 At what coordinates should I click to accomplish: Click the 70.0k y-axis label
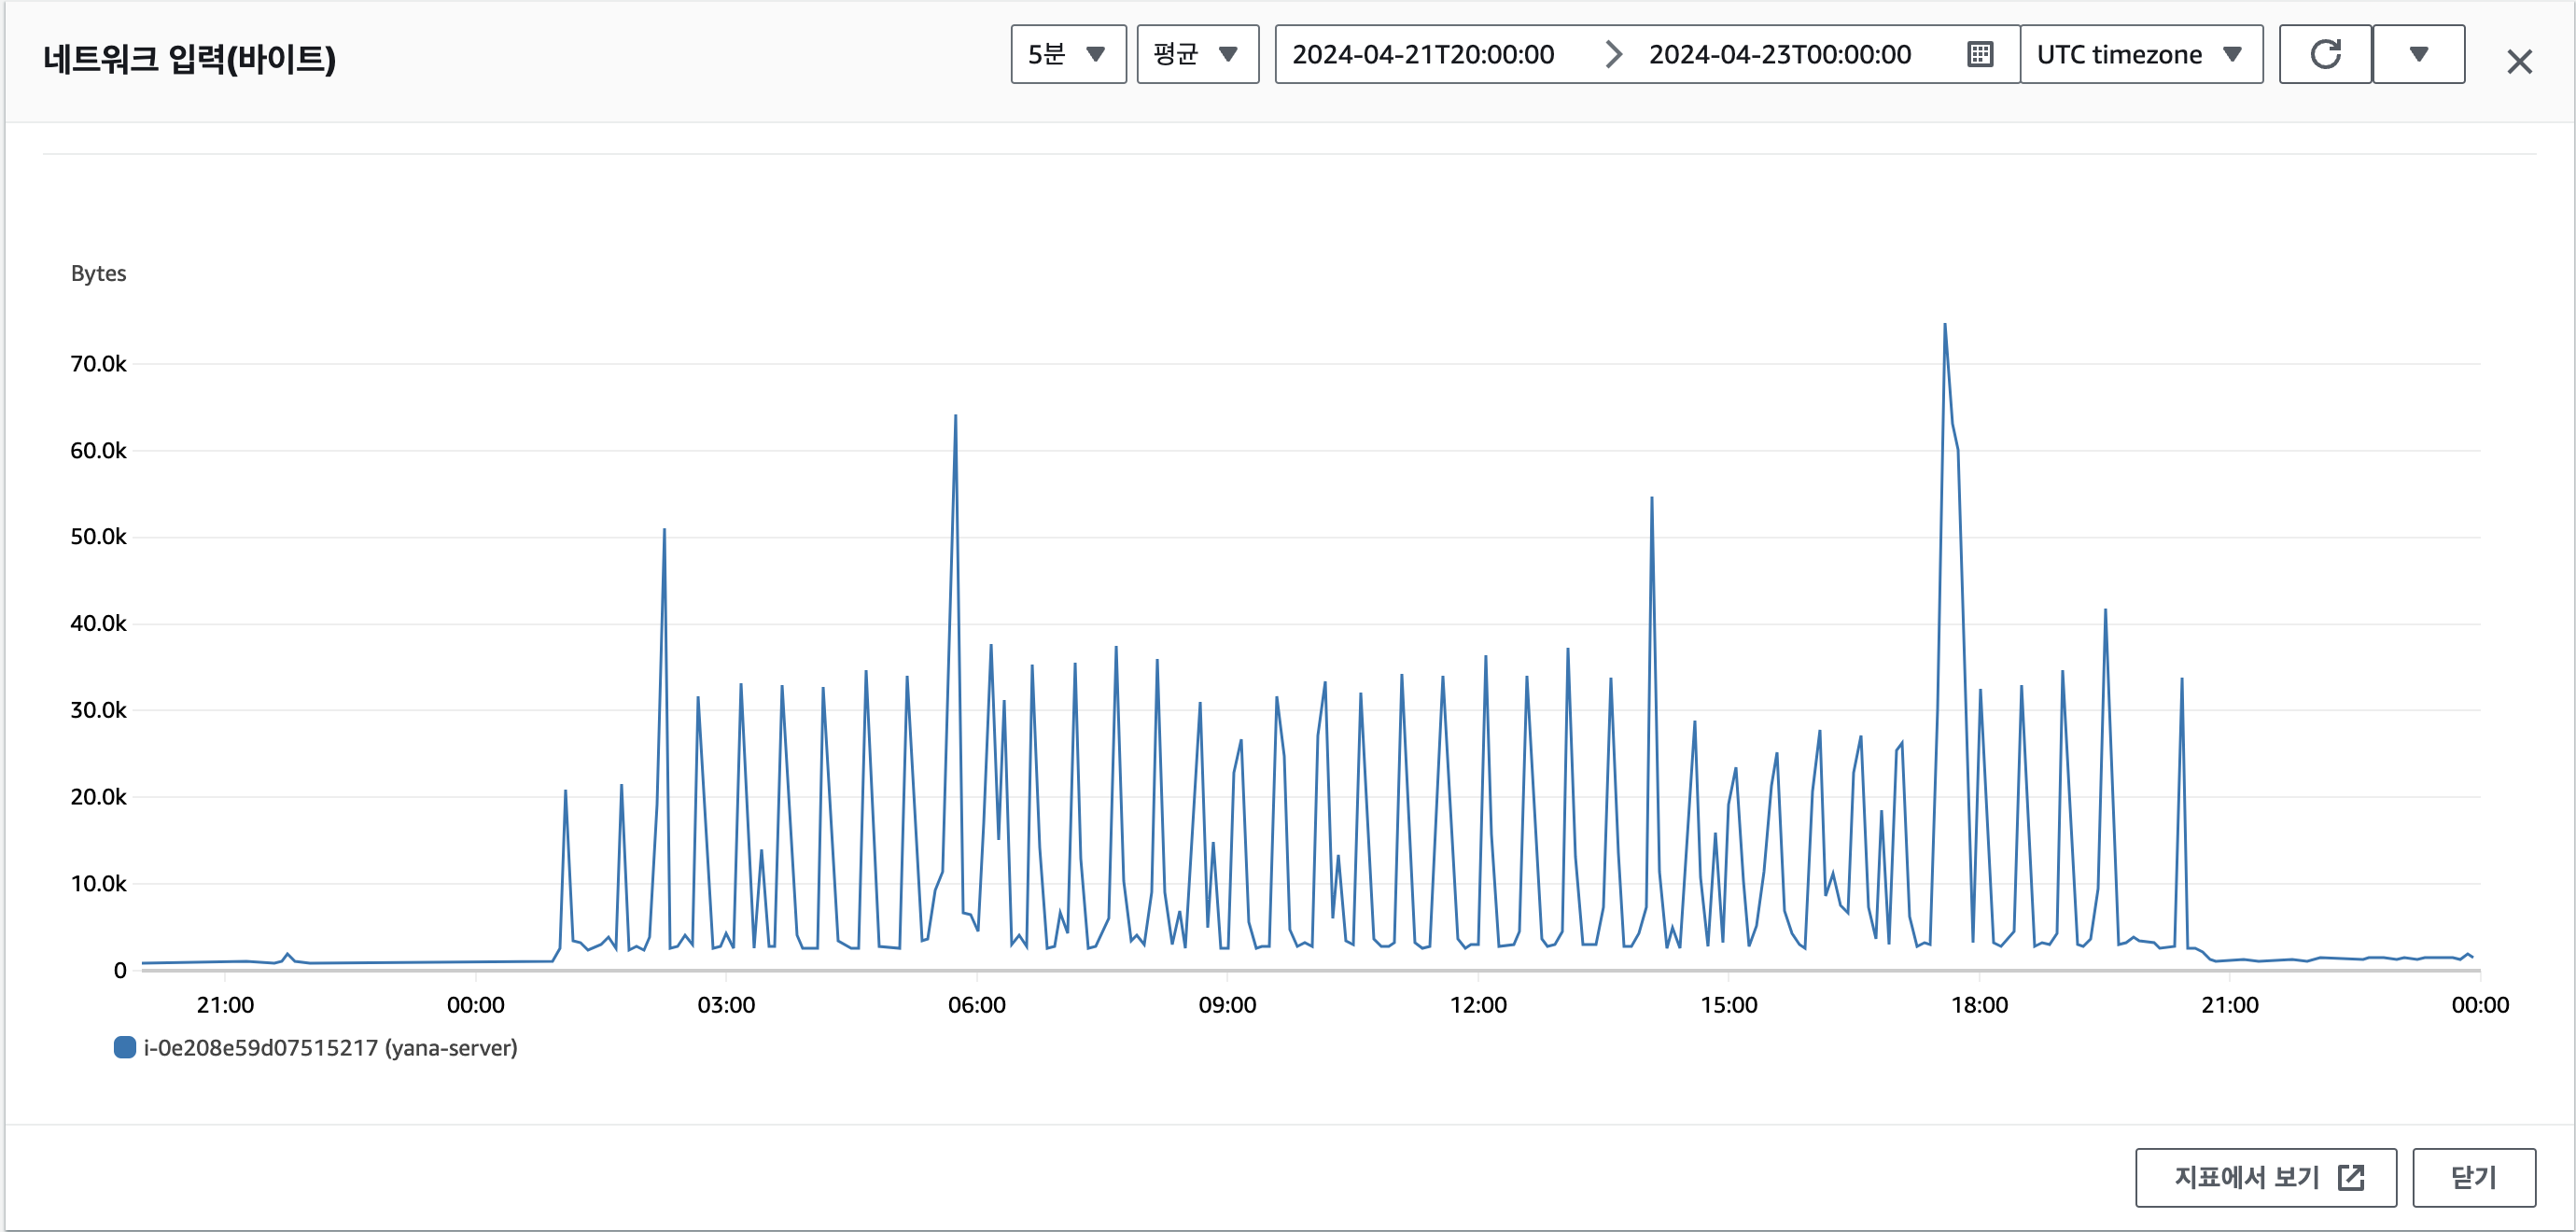pyautogui.click(x=98, y=364)
